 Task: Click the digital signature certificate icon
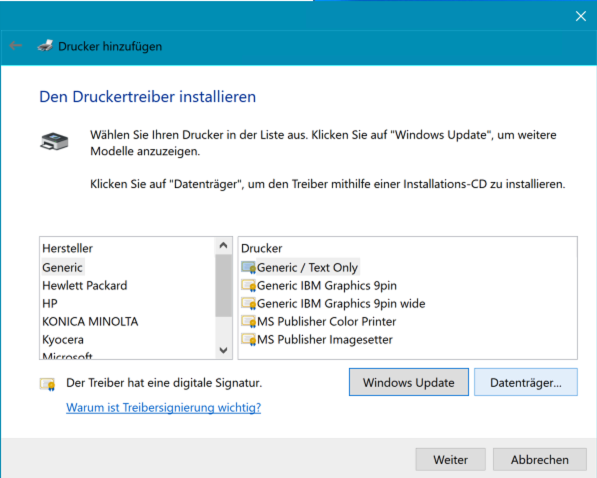pyautogui.click(x=48, y=384)
